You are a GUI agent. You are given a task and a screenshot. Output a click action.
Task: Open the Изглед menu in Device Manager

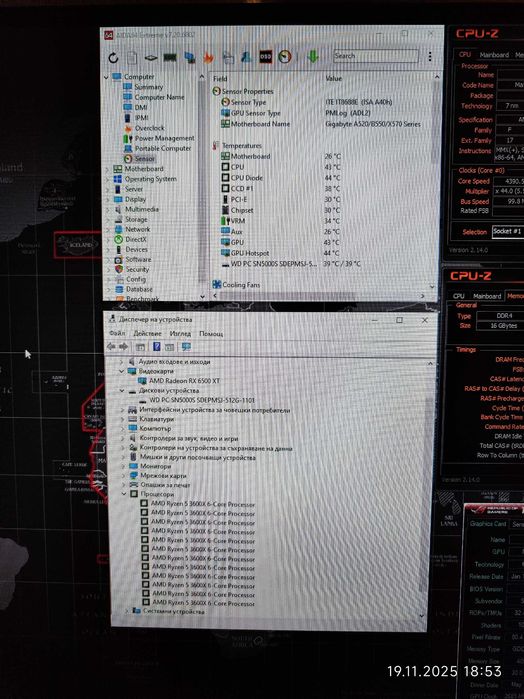pos(180,333)
